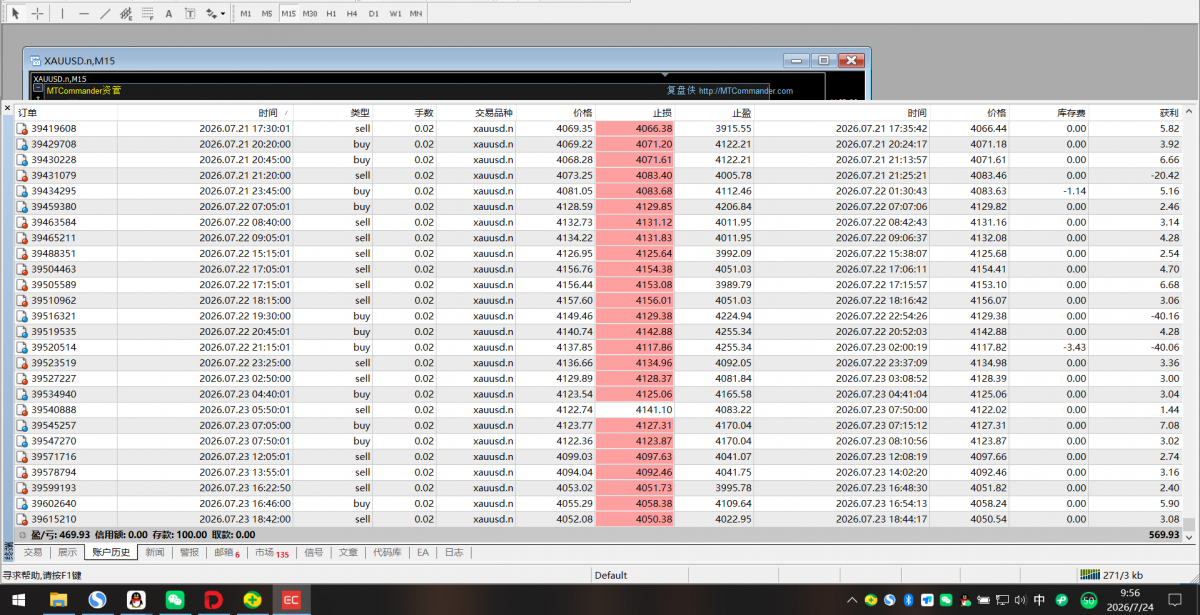The width and height of the screenshot is (1200, 615).
Task: Select the Fibonacci retracement tool
Action: [x=147, y=14]
